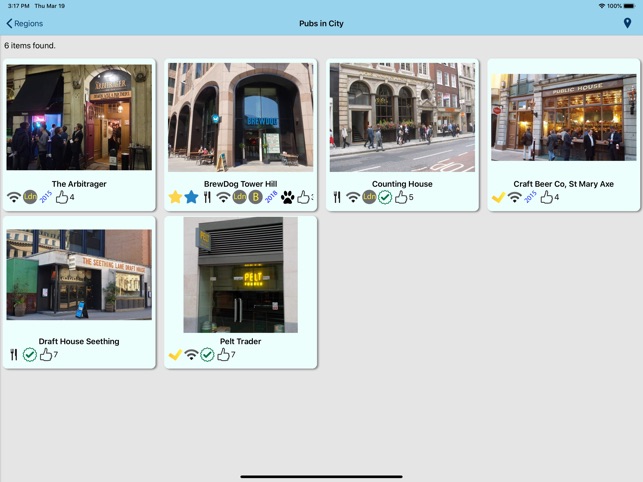Viewport: 643px width, 482px height.
Task: Tap Ldn badge on The Arbitrager card
Action: 30,197
